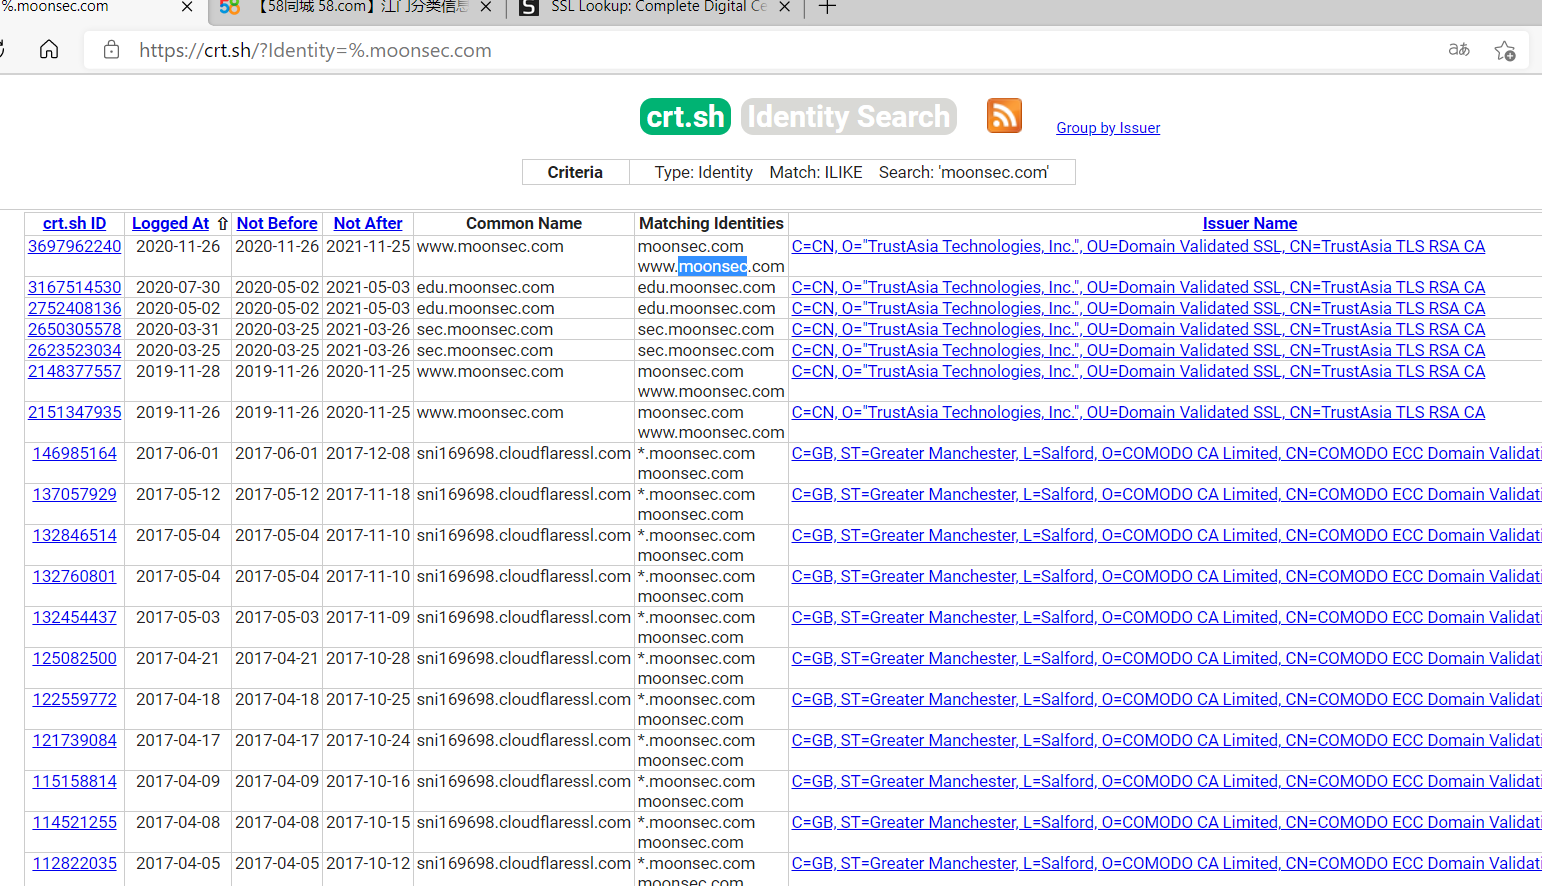Open TrustAsia issuer link in row 3697962240
The height and width of the screenshot is (886, 1542).
pyautogui.click(x=1138, y=247)
